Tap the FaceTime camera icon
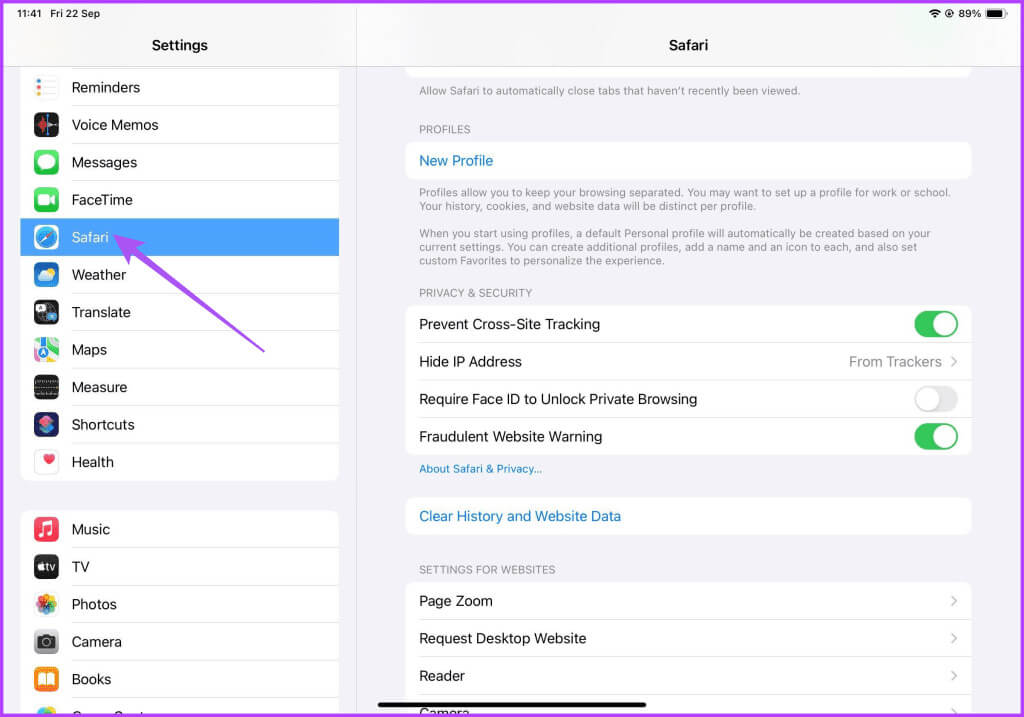1024x717 pixels. click(46, 200)
